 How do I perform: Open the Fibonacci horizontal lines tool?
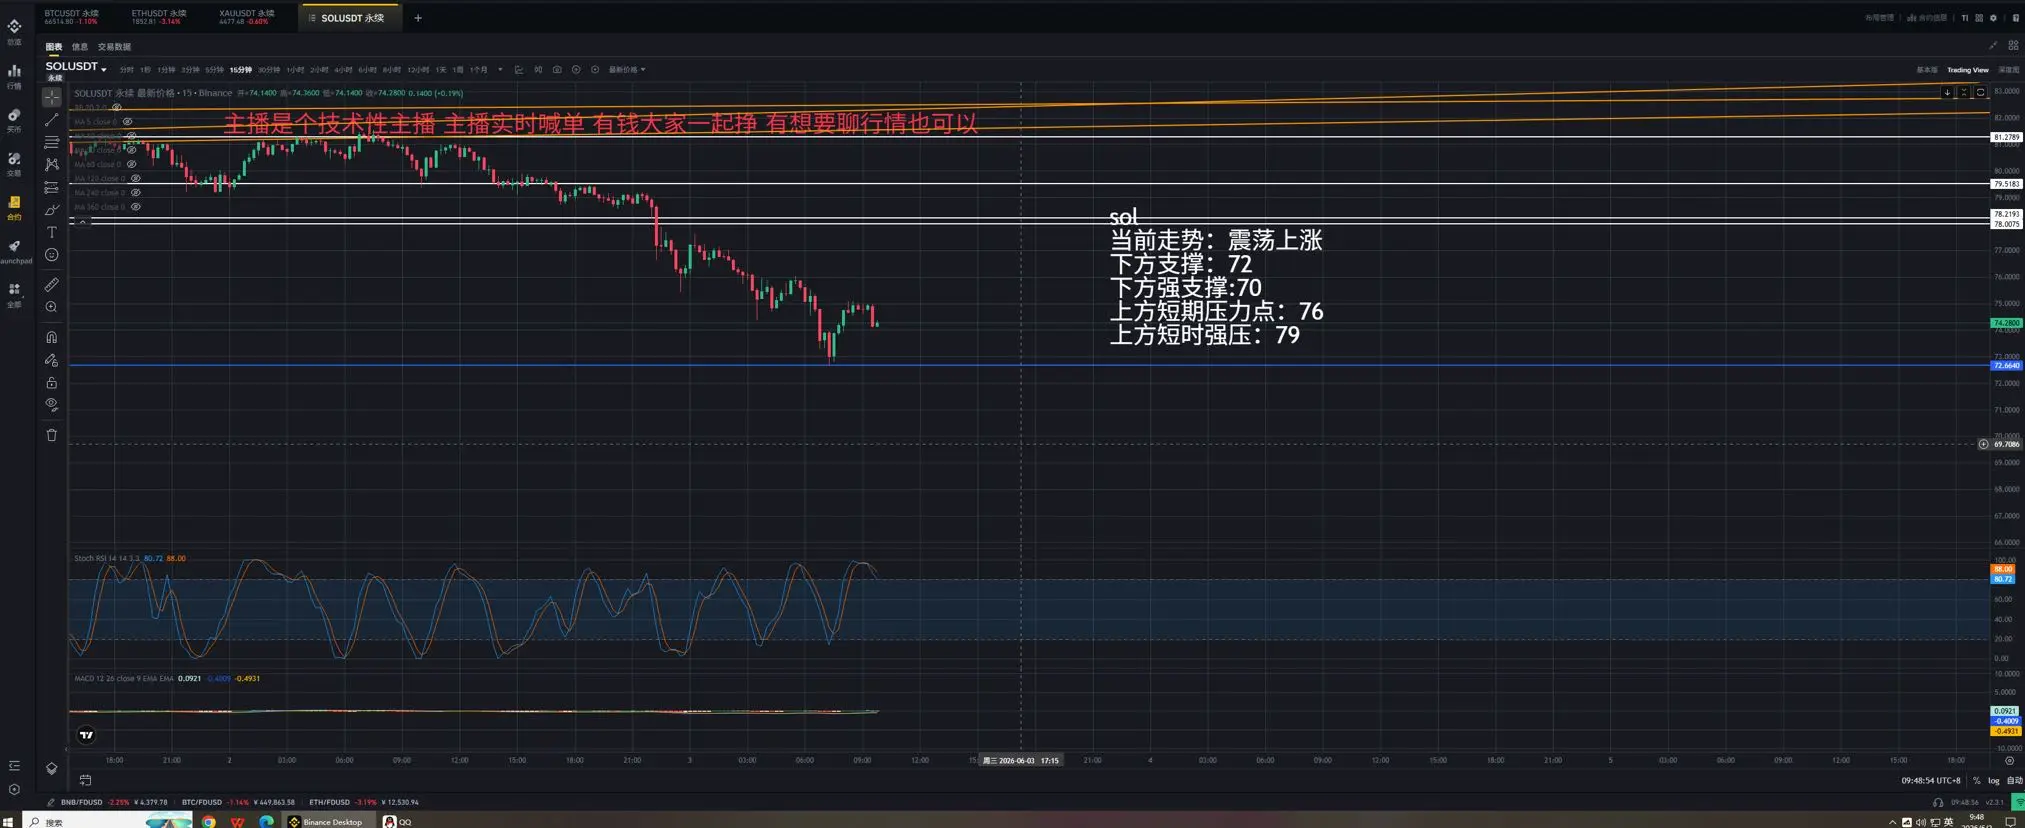pyautogui.click(x=52, y=143)
